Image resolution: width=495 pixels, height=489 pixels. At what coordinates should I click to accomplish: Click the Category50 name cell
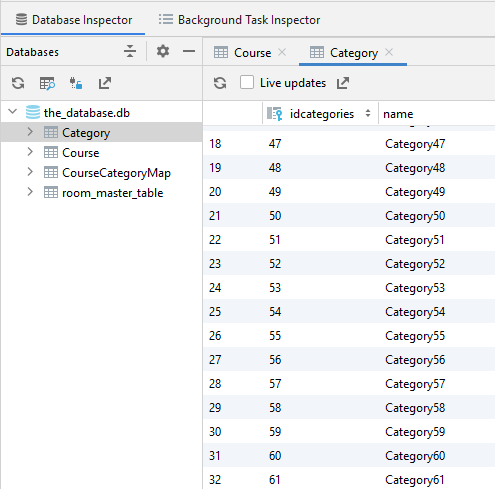pos(415,216)
